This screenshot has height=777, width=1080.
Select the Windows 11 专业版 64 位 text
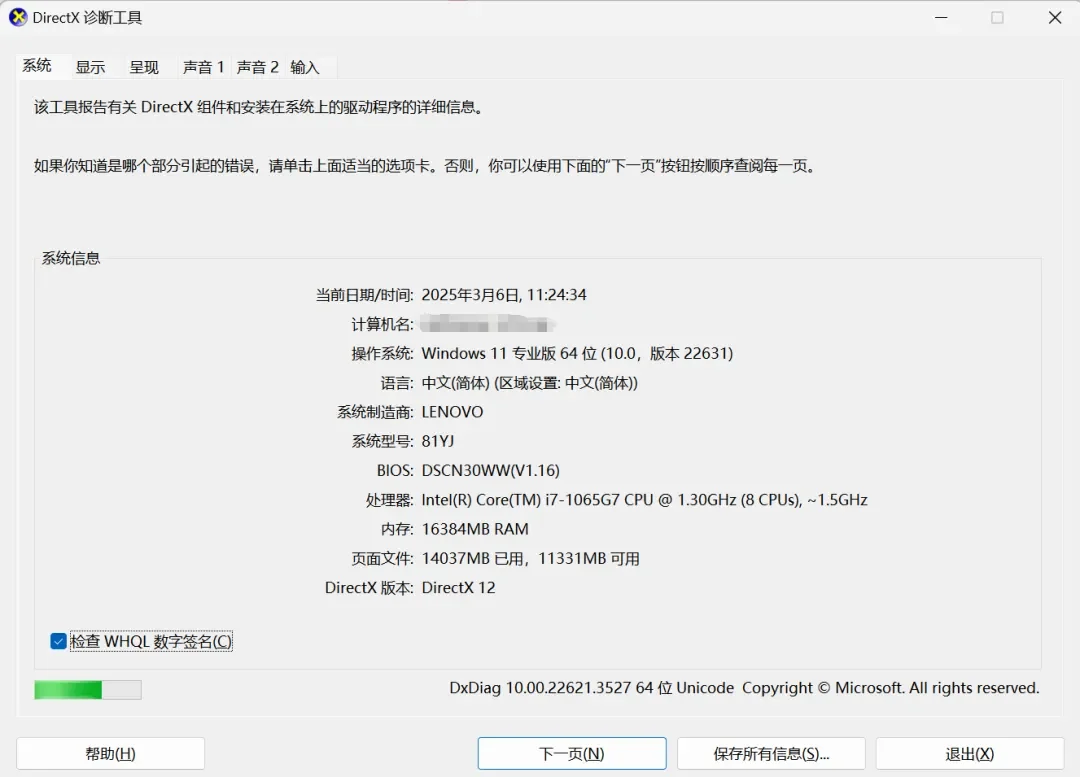(509, 353)
